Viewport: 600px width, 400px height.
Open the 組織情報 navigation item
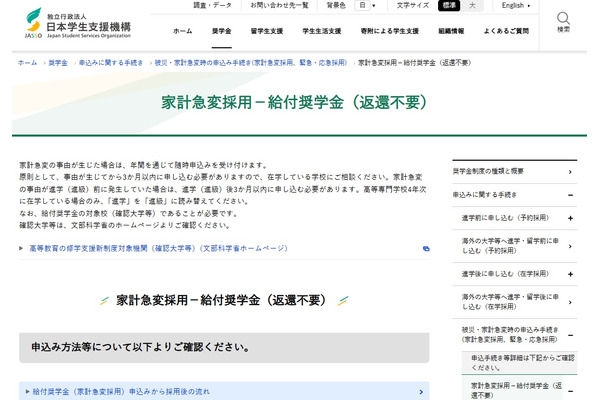click(x=451, y=31)
